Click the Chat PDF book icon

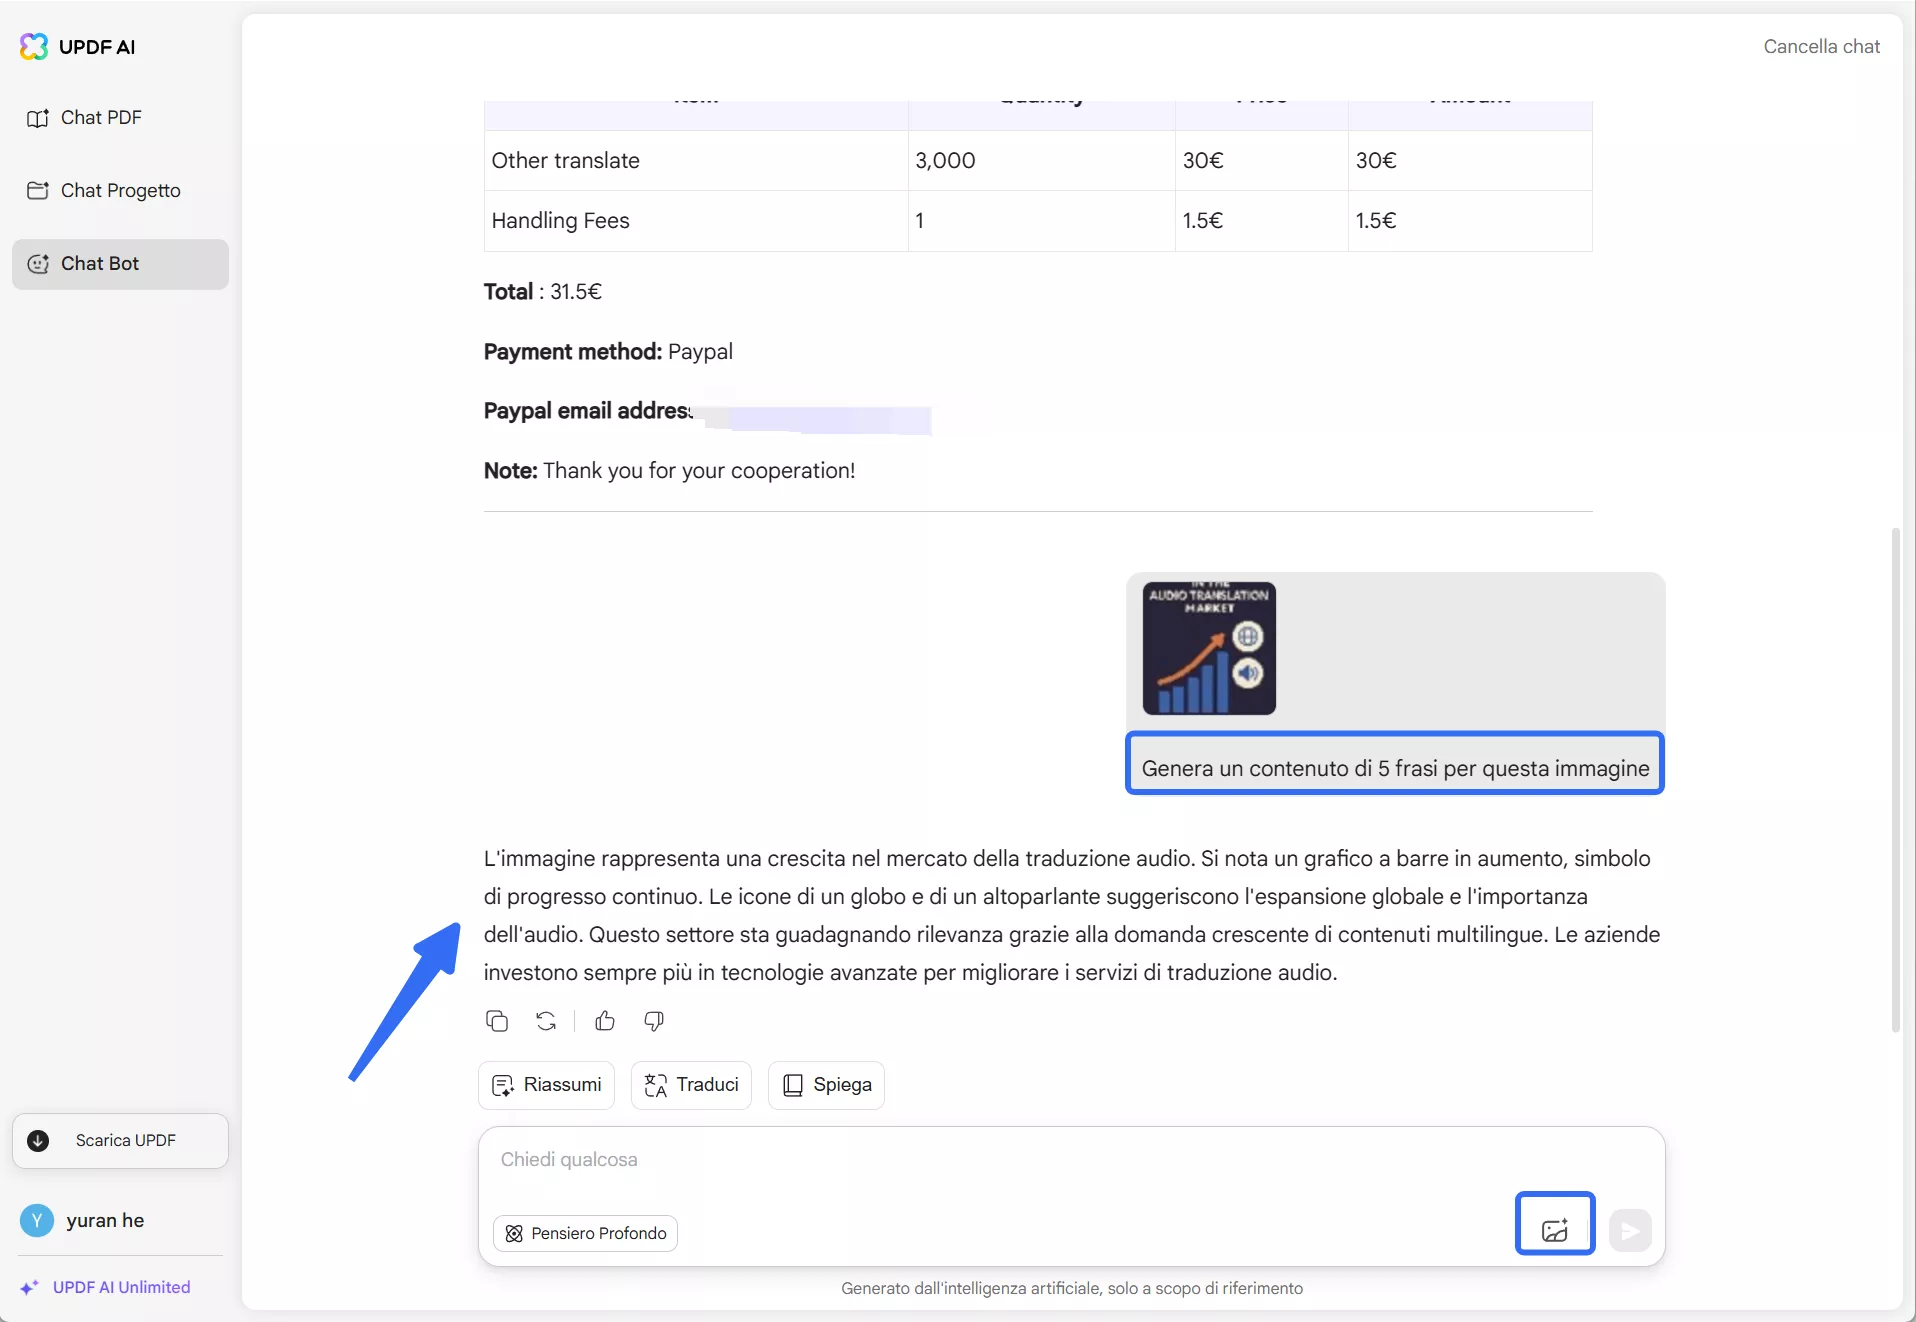point(38,118)
